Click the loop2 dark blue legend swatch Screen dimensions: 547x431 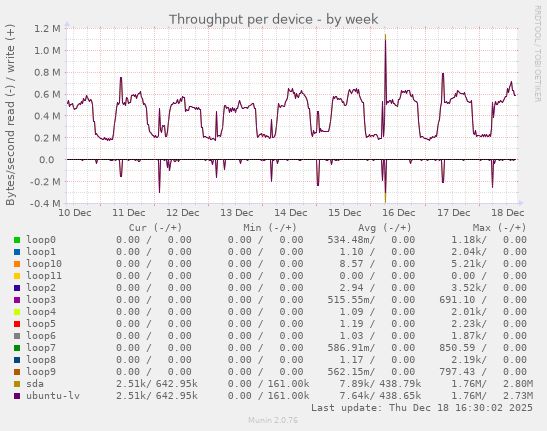(17, 288)
